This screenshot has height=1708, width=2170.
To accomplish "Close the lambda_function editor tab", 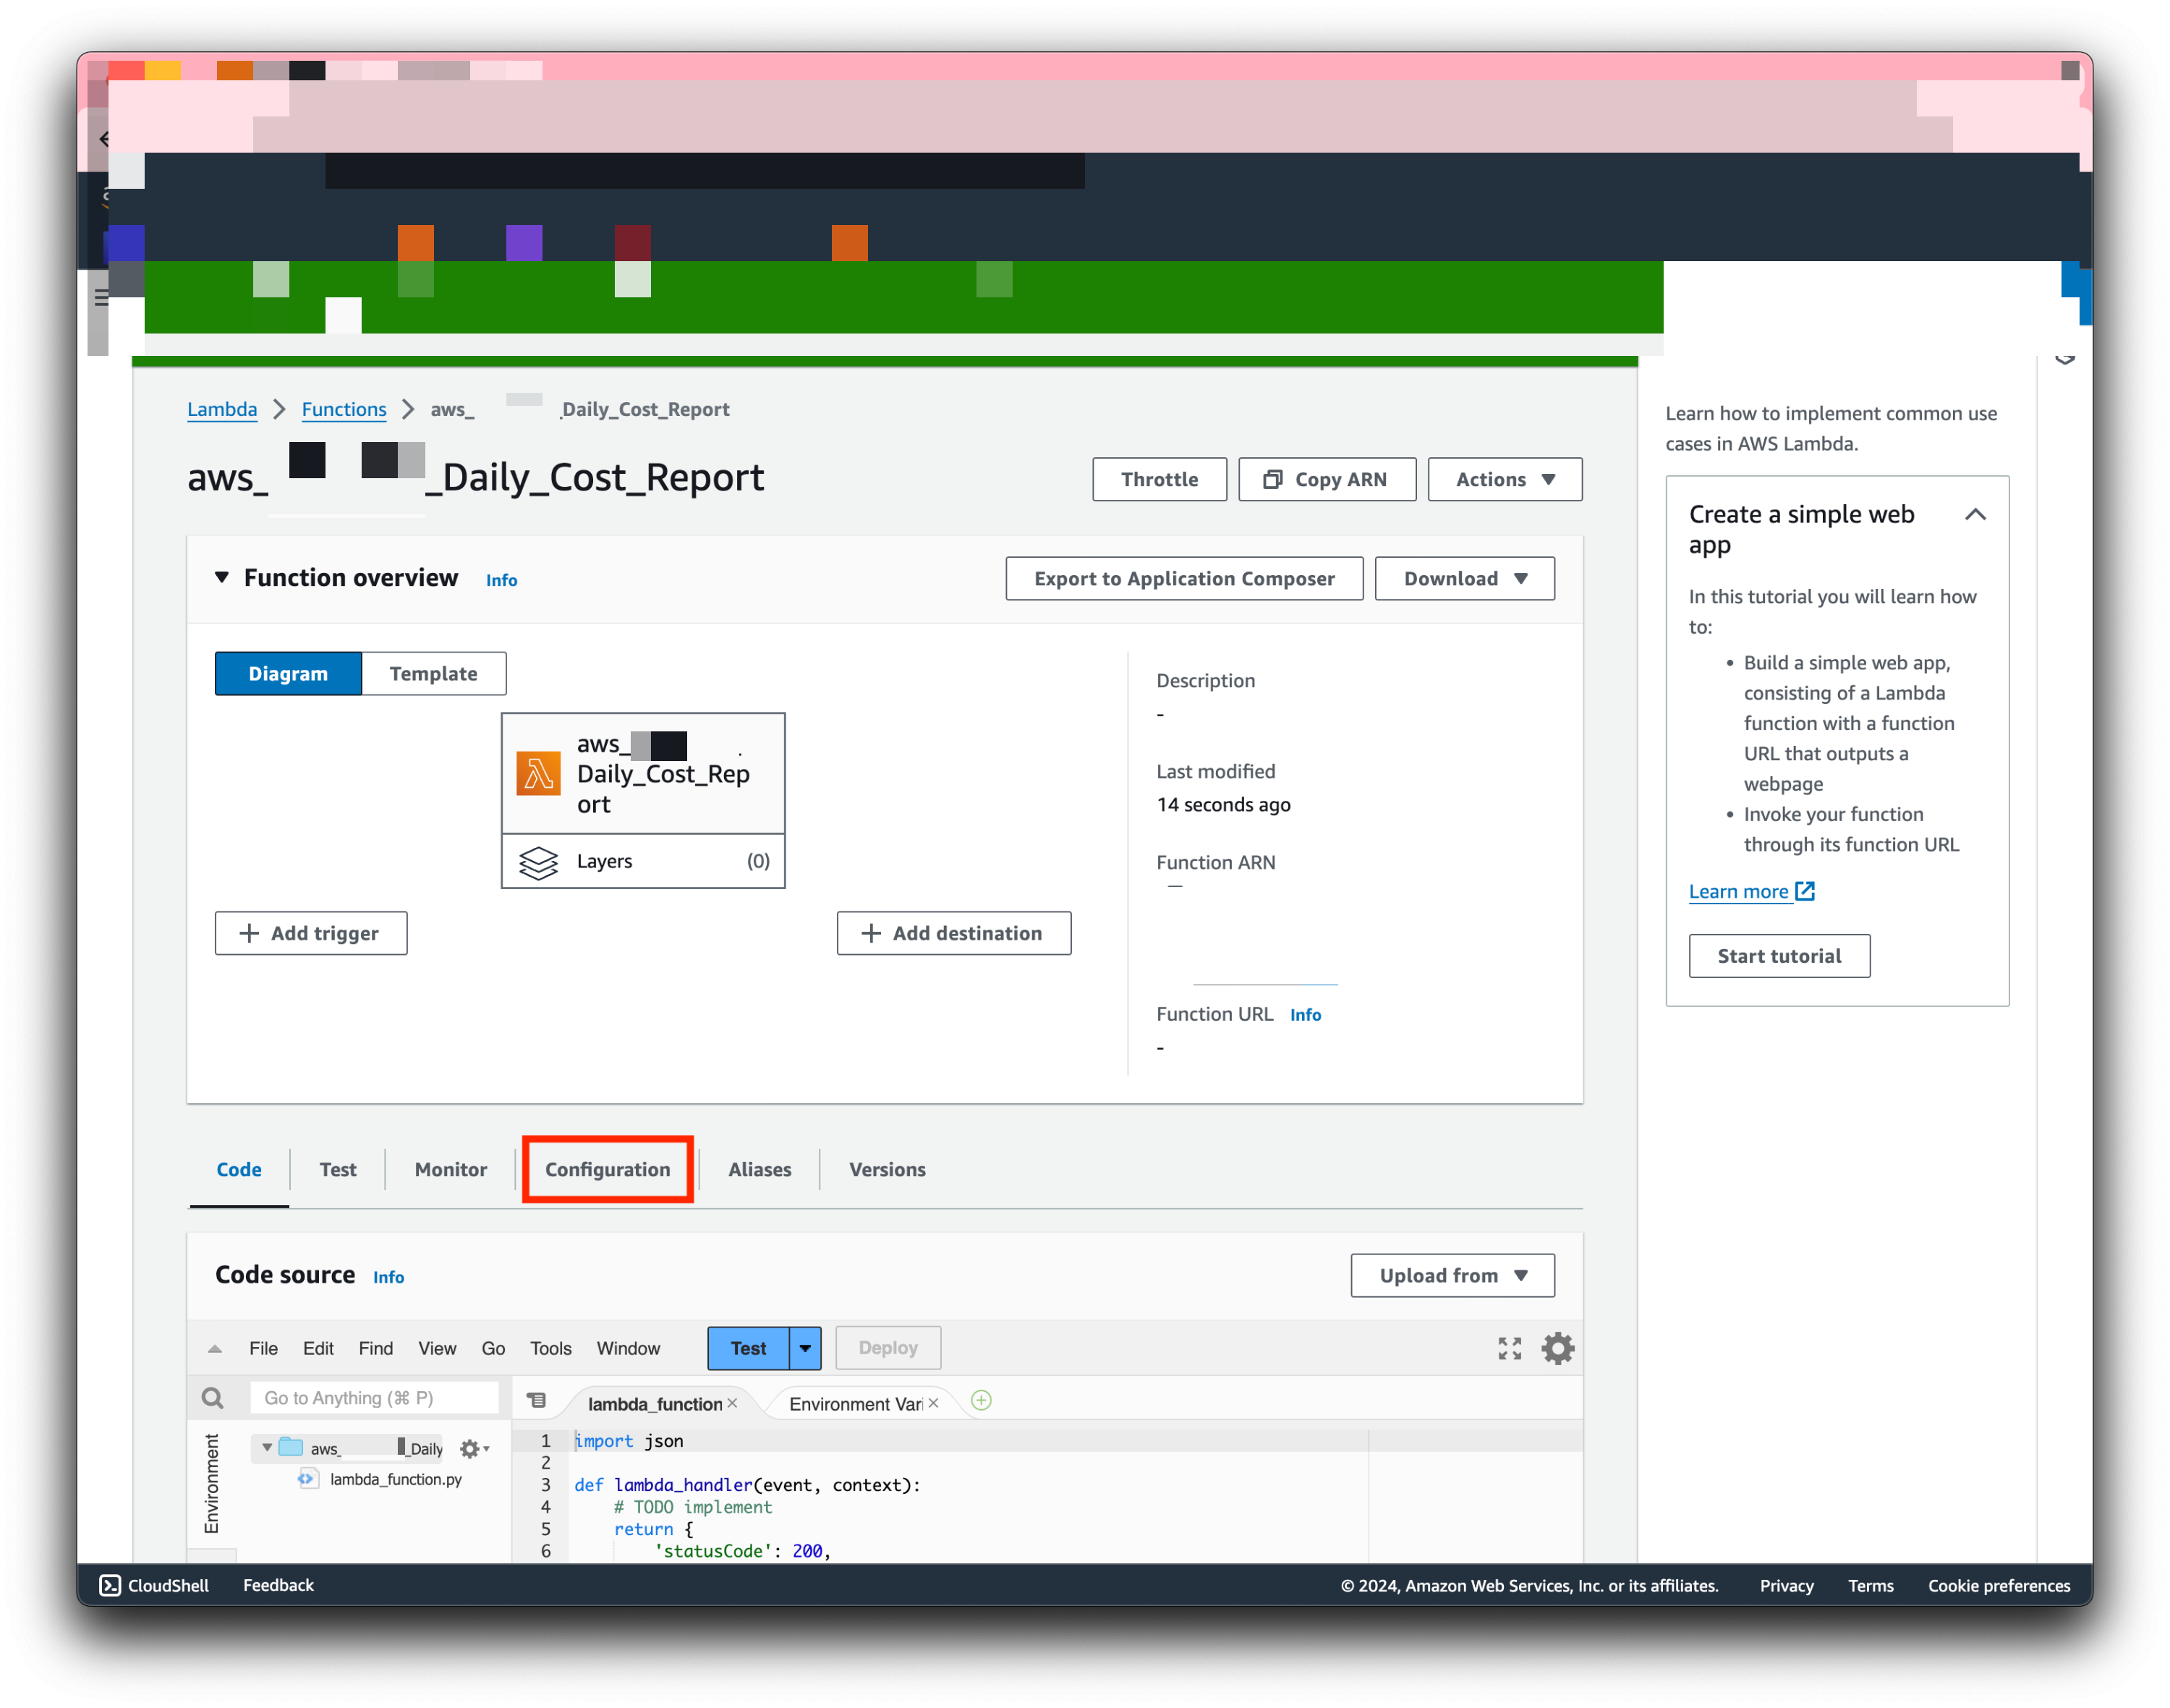I will 733,1403.
